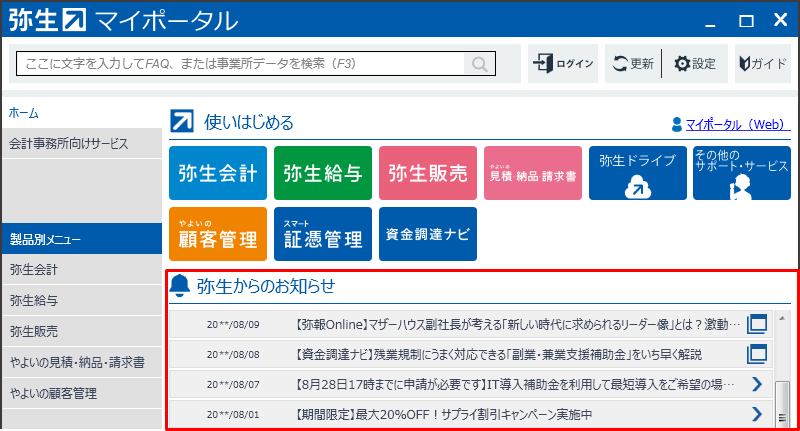
Task: Select 製品別メニュー sidebar header
Action: coord(82,239)
